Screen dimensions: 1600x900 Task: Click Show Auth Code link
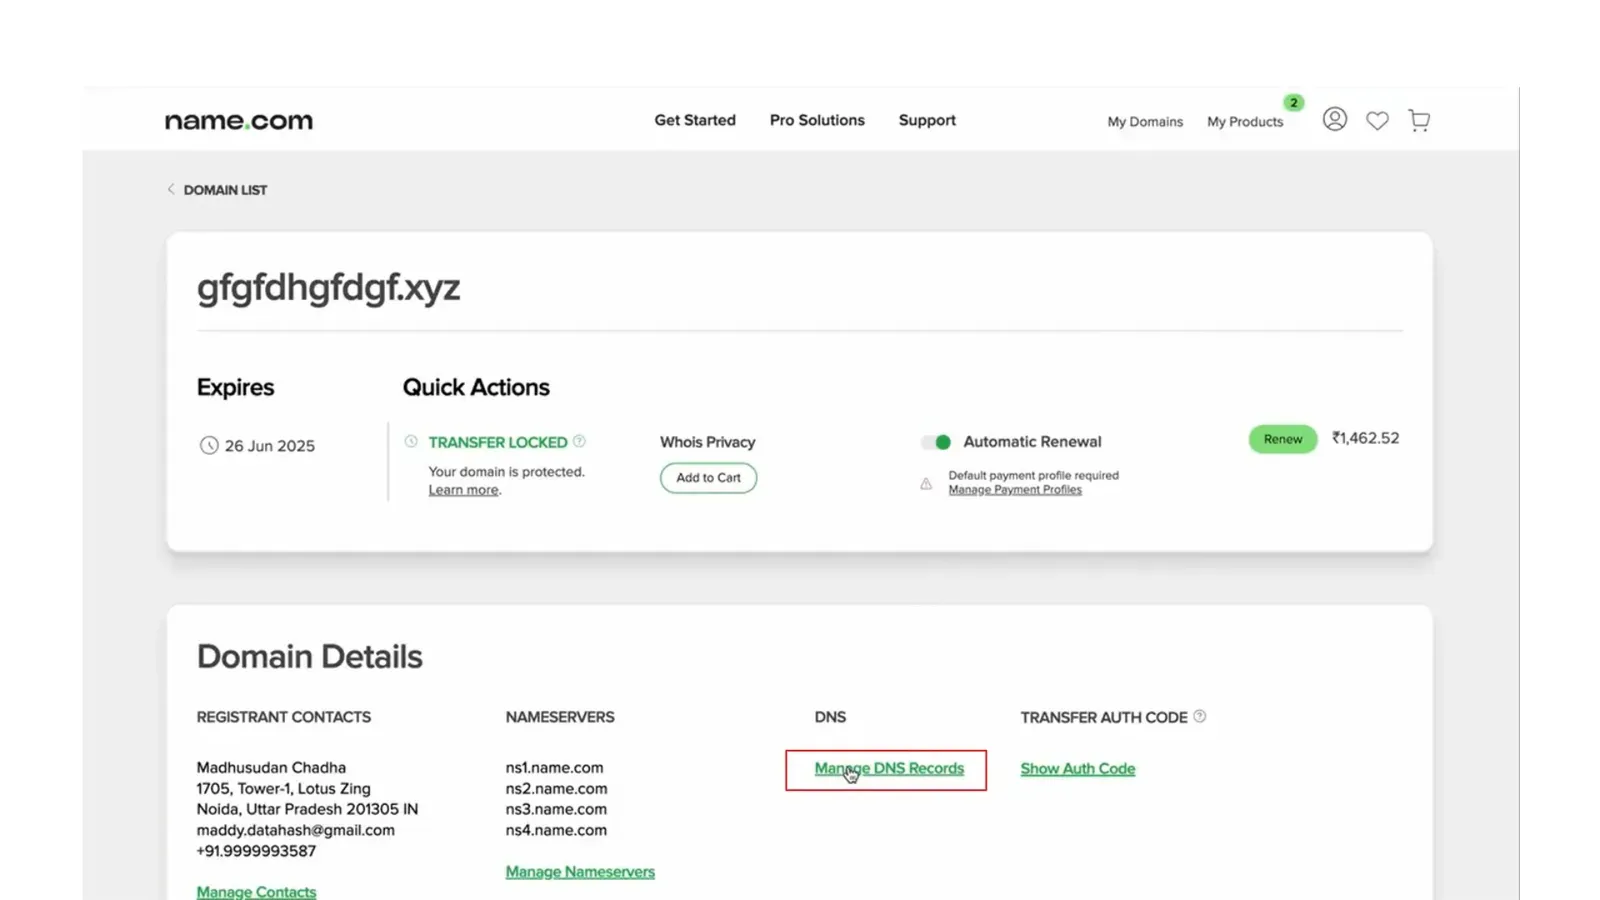tap(1078, 769)
